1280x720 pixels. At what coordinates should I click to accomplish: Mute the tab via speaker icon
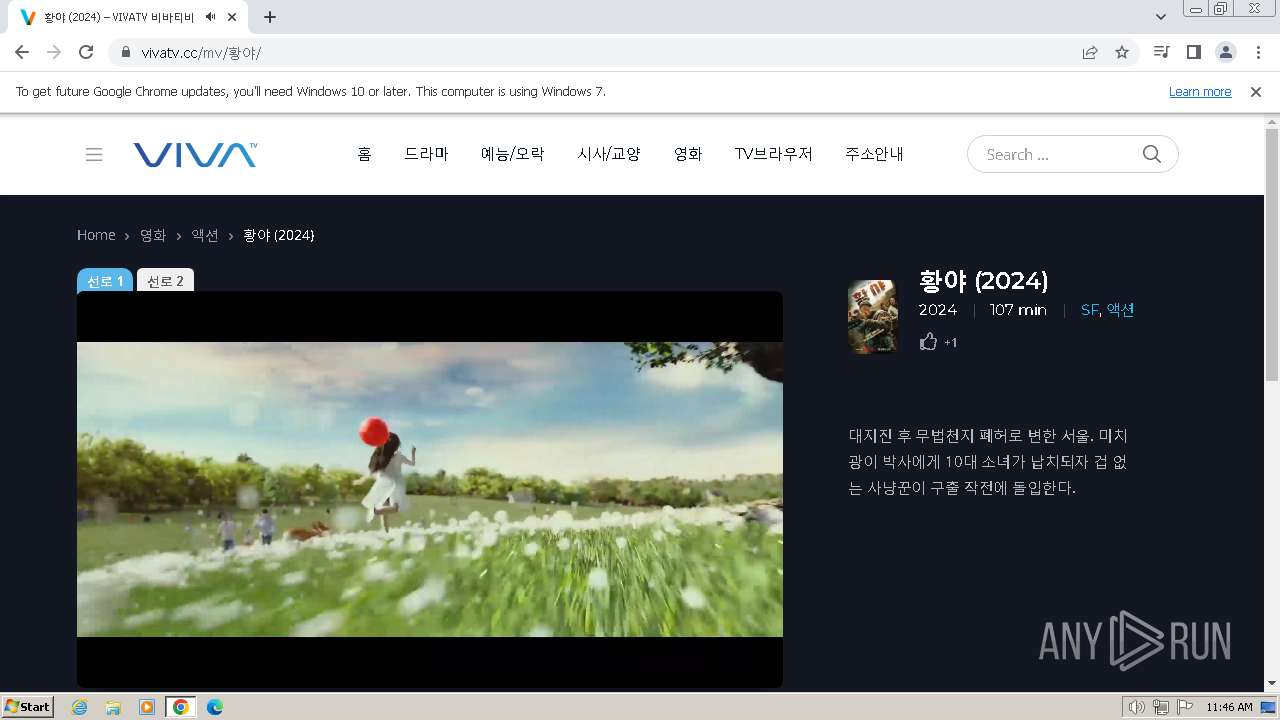(210, 17)
